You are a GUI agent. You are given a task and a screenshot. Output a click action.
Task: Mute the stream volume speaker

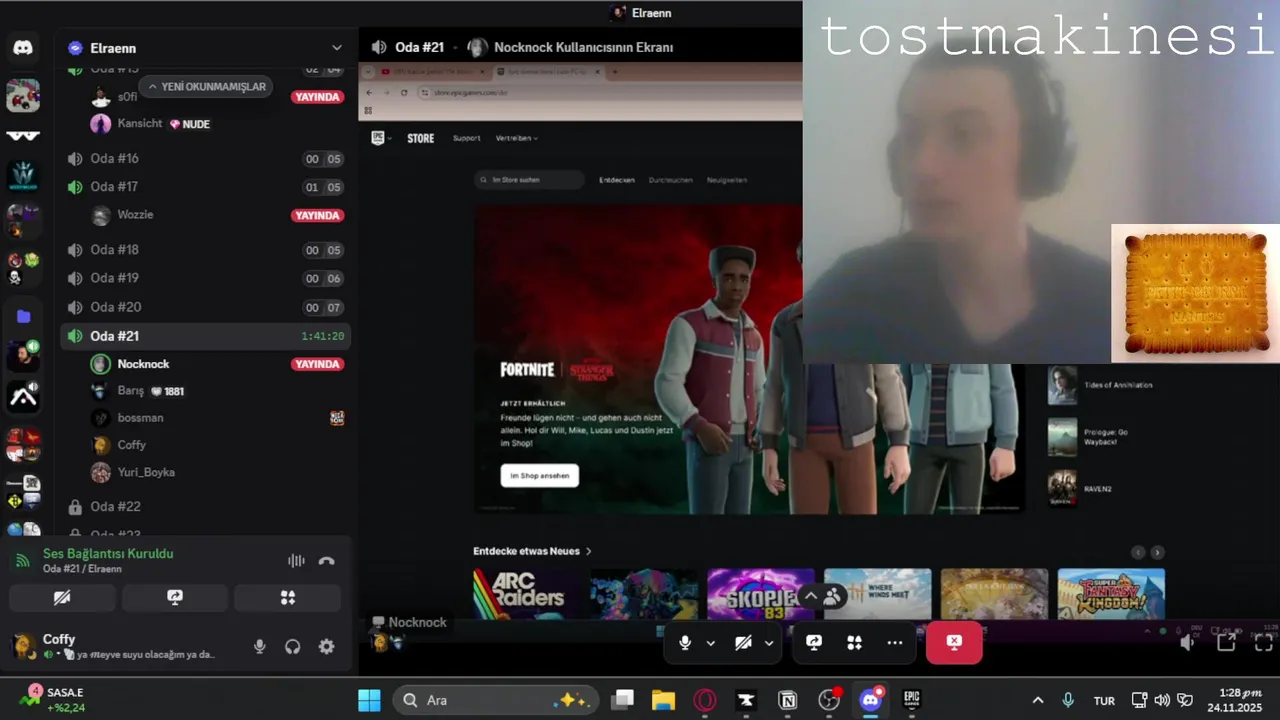point(1187,642)
